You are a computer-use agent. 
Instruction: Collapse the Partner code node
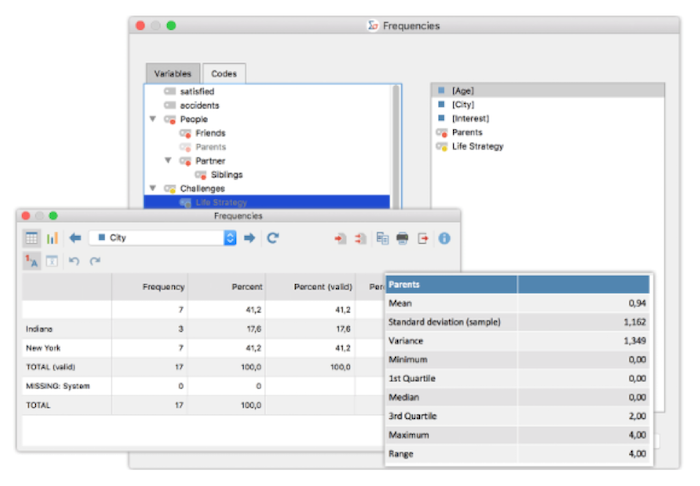(168, 160)
